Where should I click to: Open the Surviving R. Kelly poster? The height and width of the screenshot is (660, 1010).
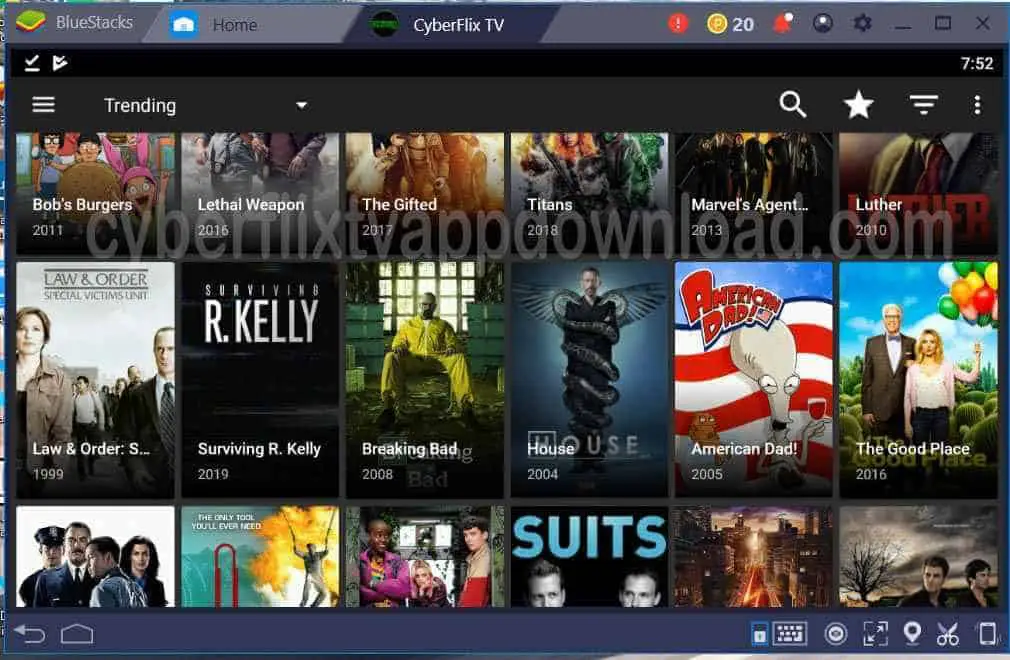pos(260,380)
